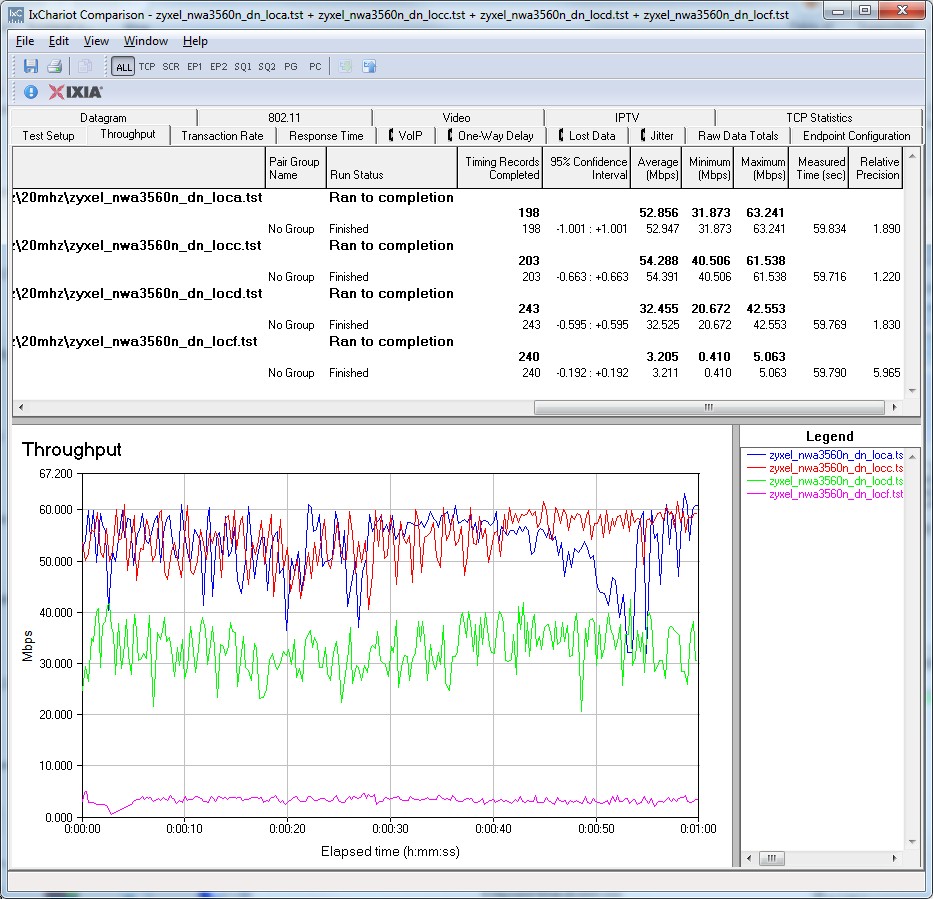The image size is (933, 899).
Task: Click the Print toolbar icon
Action: 55,66
